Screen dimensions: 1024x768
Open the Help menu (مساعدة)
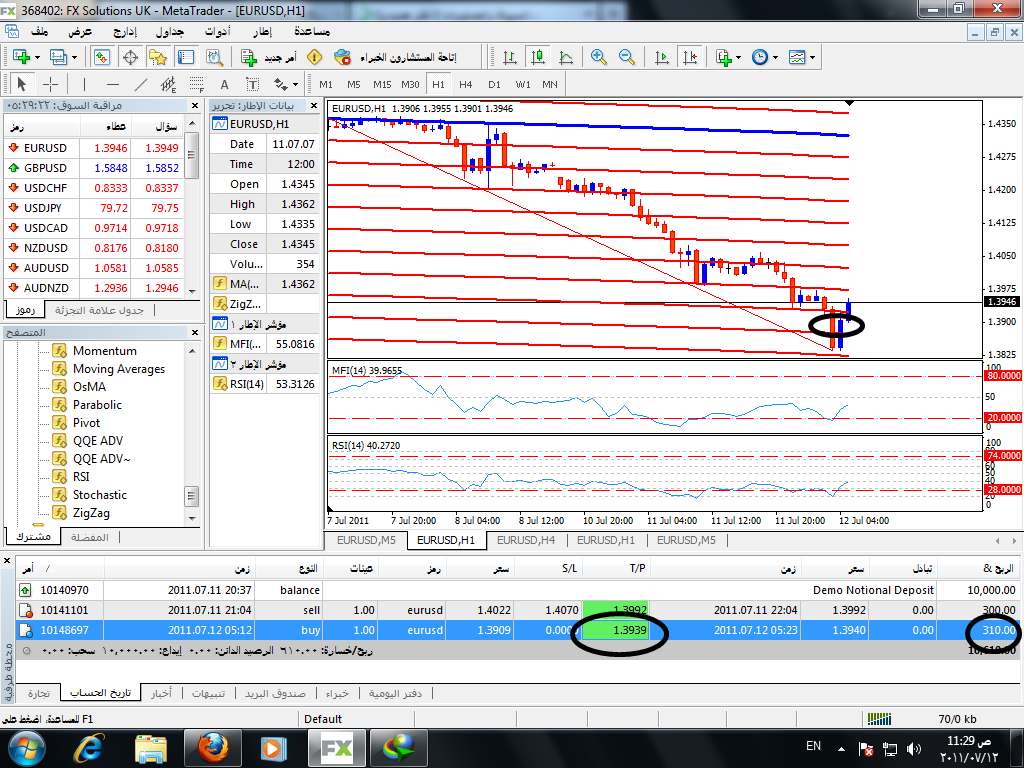tap(312, 31)
